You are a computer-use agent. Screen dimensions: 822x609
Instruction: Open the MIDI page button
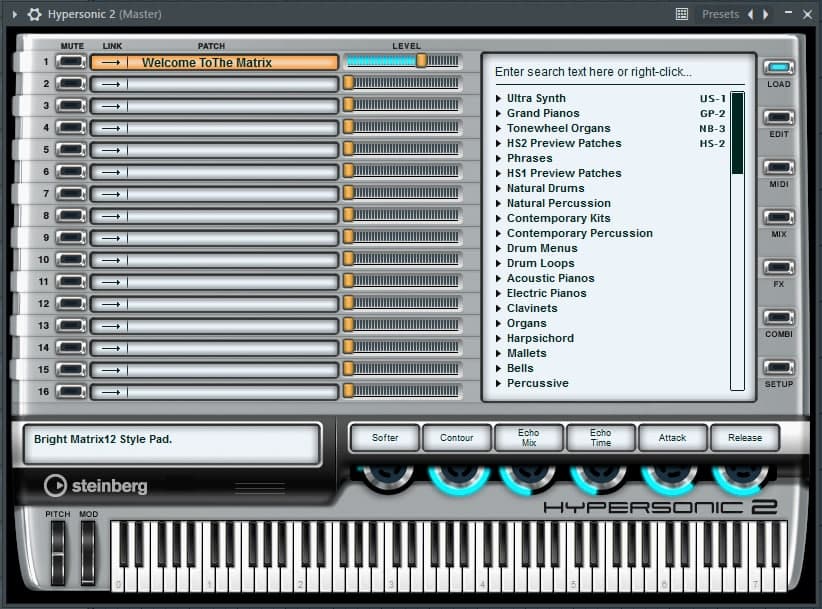click(778, 168)
